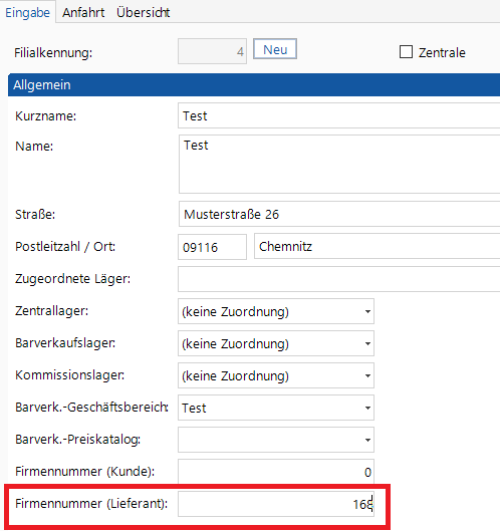
Task: Click the Neu button
Action: pyautogui.click(x=275, y=49)
